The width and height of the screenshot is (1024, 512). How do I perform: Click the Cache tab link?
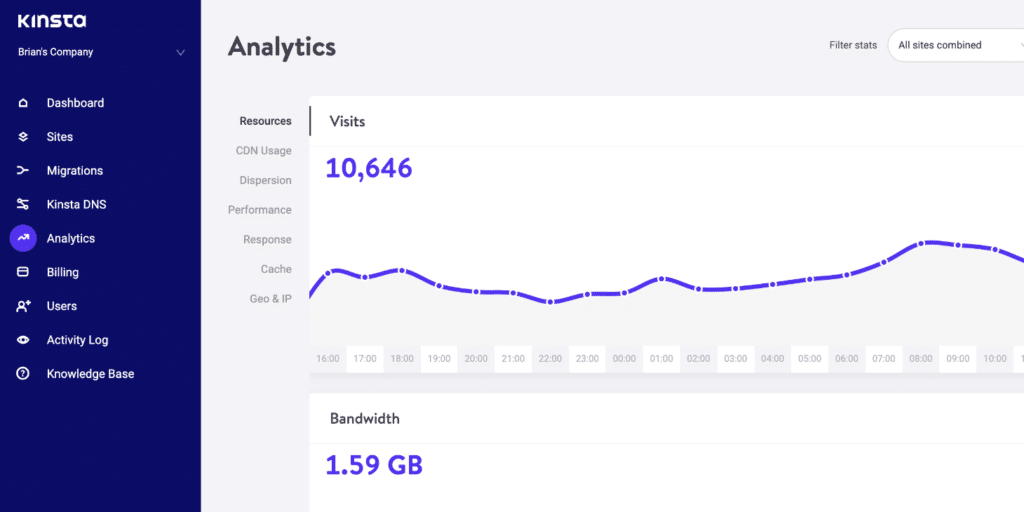click(276, 269)
